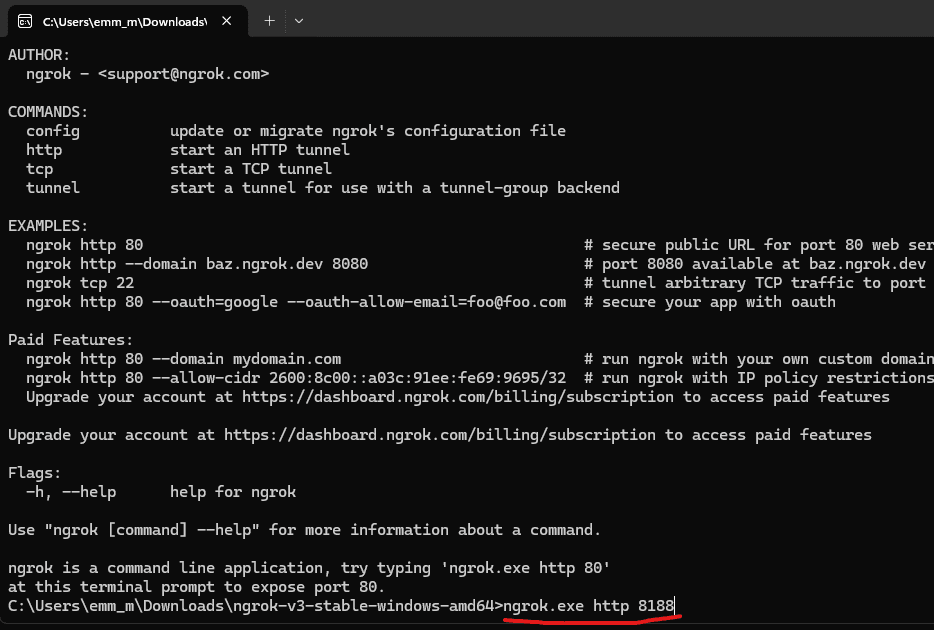Click the config command entry

(52, 130)
